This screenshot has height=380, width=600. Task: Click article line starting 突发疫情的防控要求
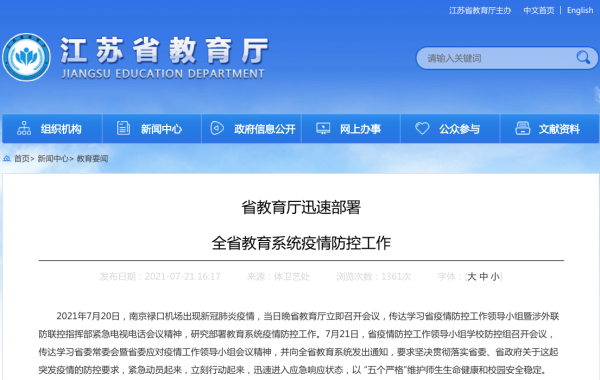[293, 370]
